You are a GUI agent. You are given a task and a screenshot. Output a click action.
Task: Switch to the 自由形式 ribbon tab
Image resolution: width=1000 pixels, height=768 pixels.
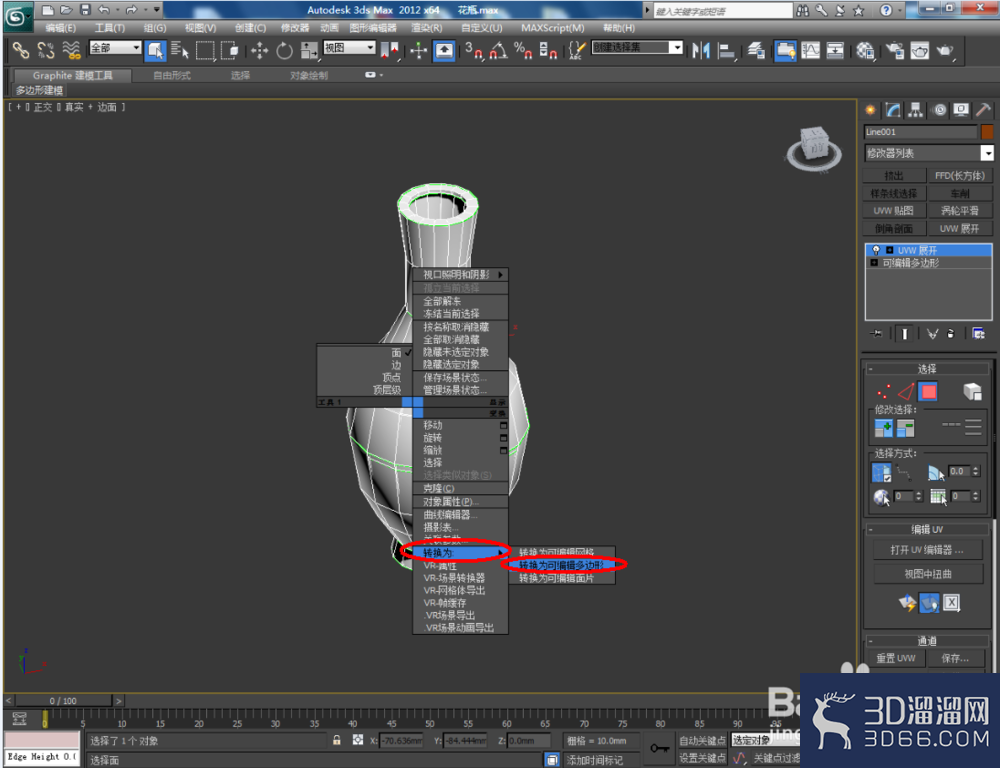click(172, 75)
